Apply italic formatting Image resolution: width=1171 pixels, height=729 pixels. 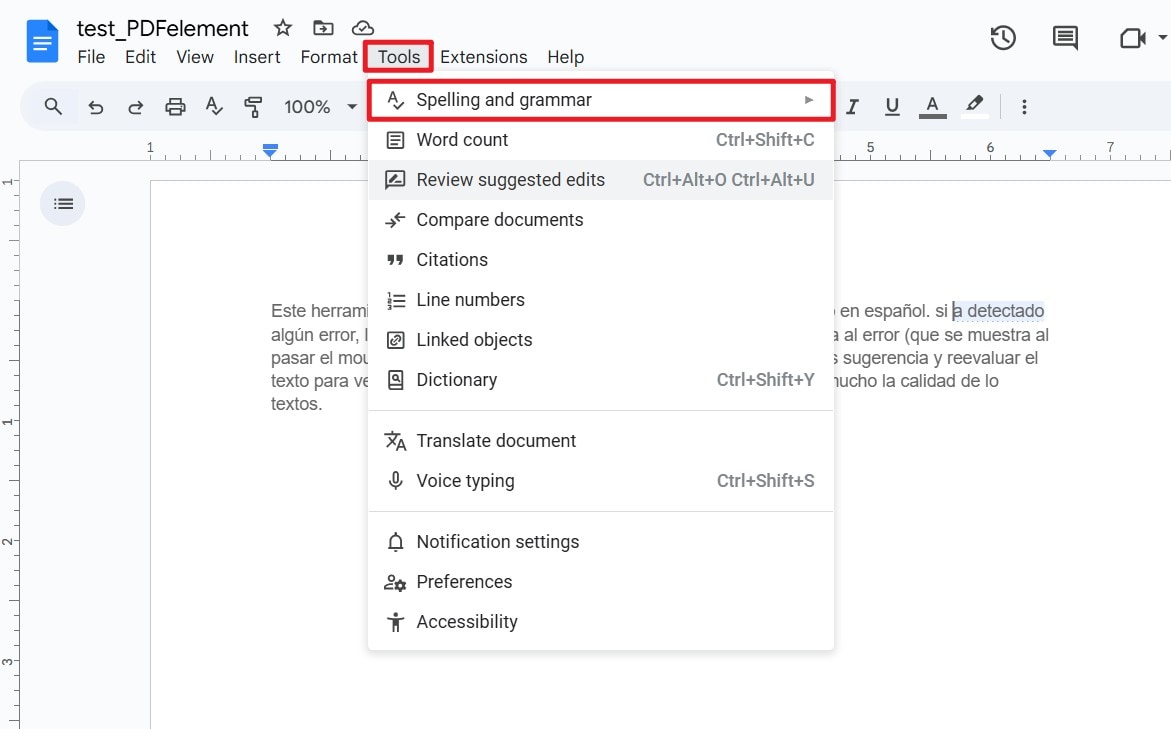click(x=852, y=107)
